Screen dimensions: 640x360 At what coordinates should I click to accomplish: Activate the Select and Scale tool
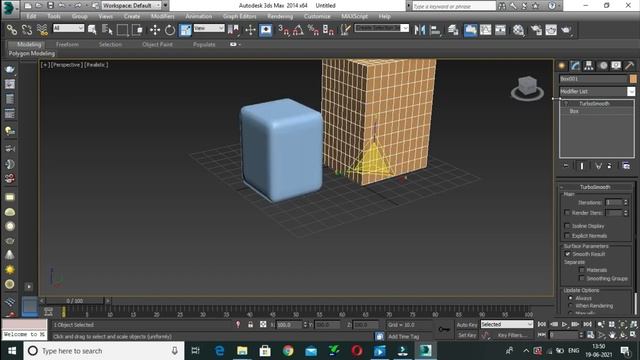185,30
